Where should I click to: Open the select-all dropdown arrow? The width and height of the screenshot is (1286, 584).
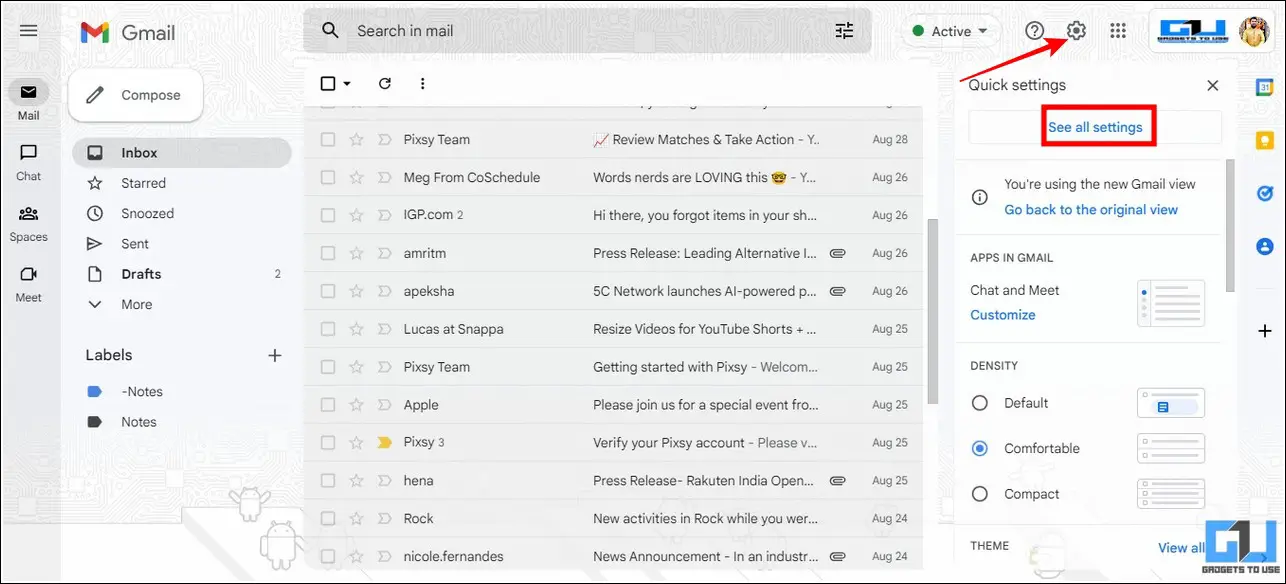point(347,84)
